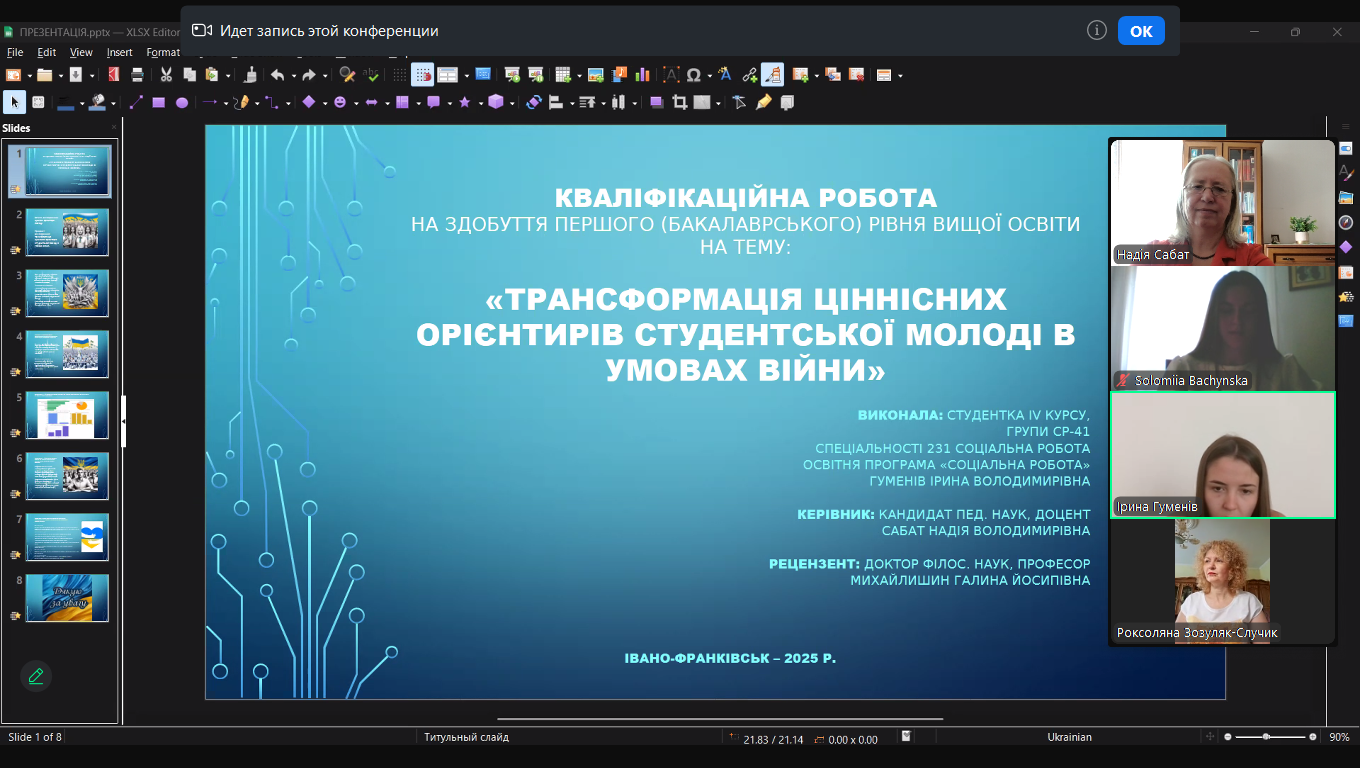Viewport: 1360px width, 768px height.
Task: Click the Print icon in toolbar
Action: coord(136,75)
